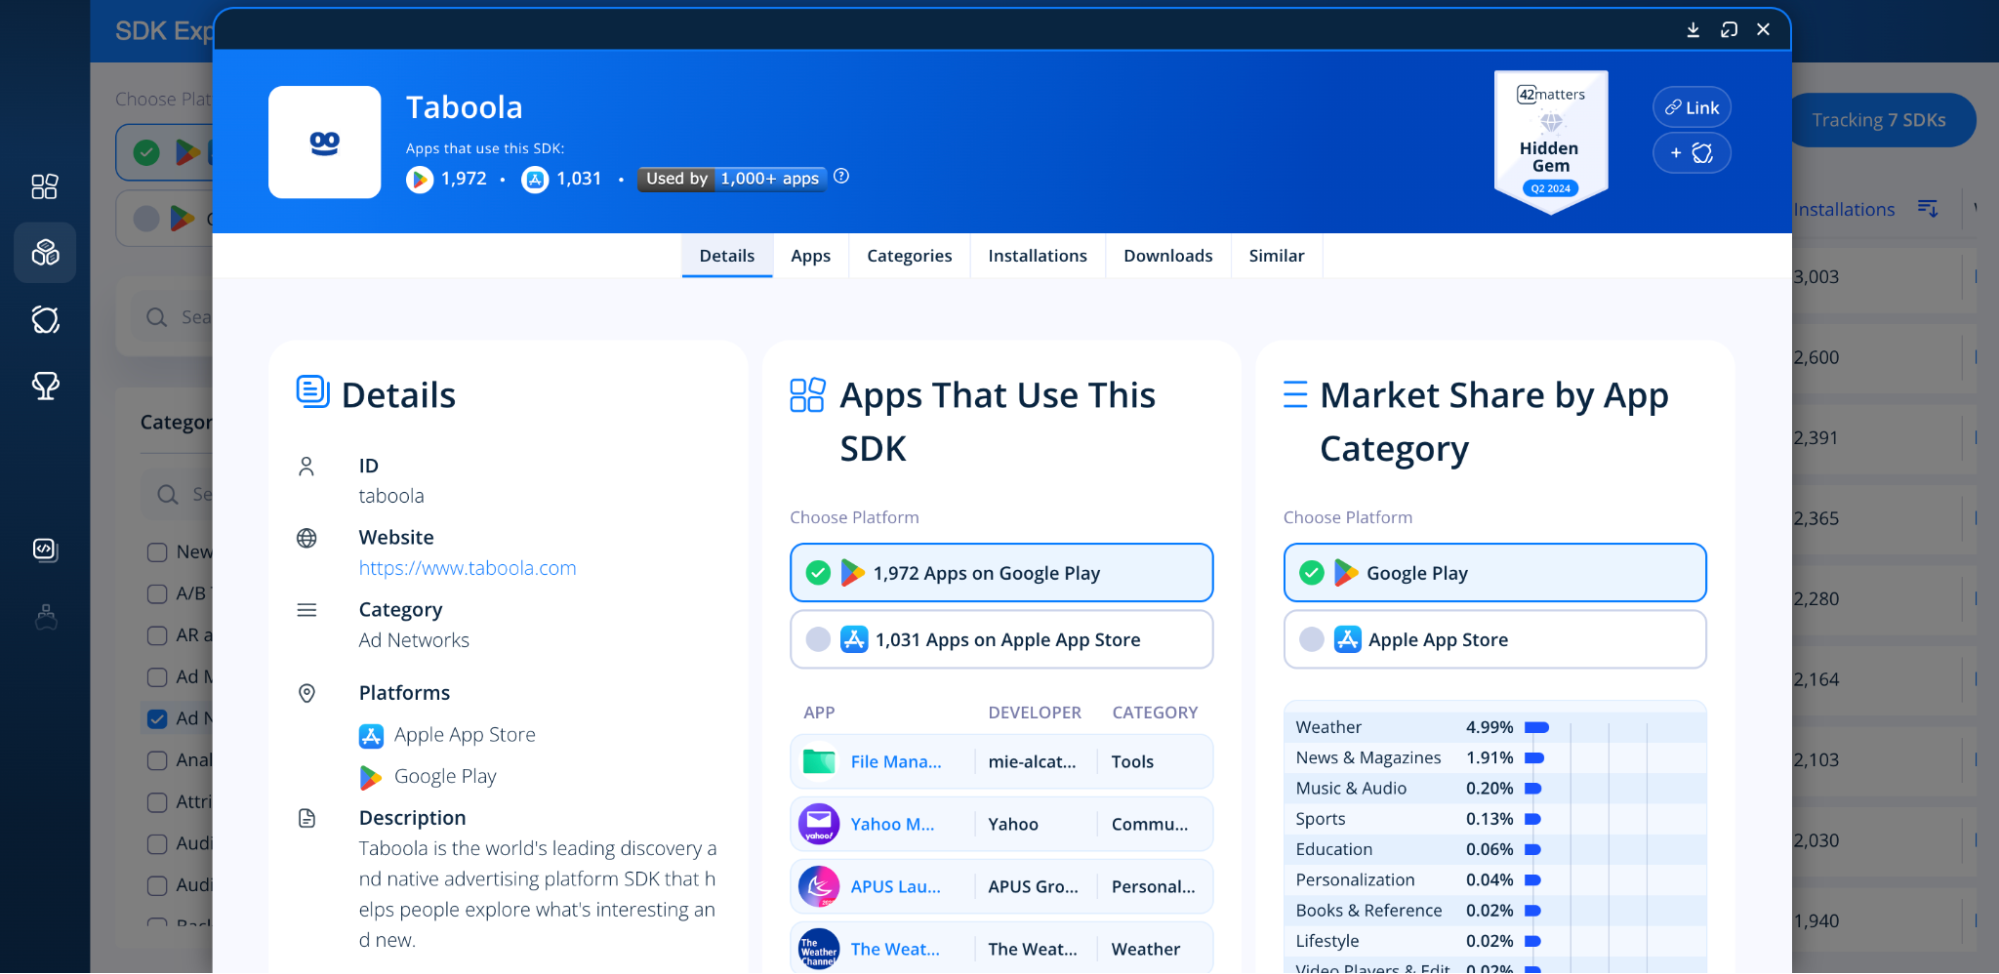This screenshot has width=1999, height=974.
Task: Switch to the Details tab
Action: coord(727,256)
